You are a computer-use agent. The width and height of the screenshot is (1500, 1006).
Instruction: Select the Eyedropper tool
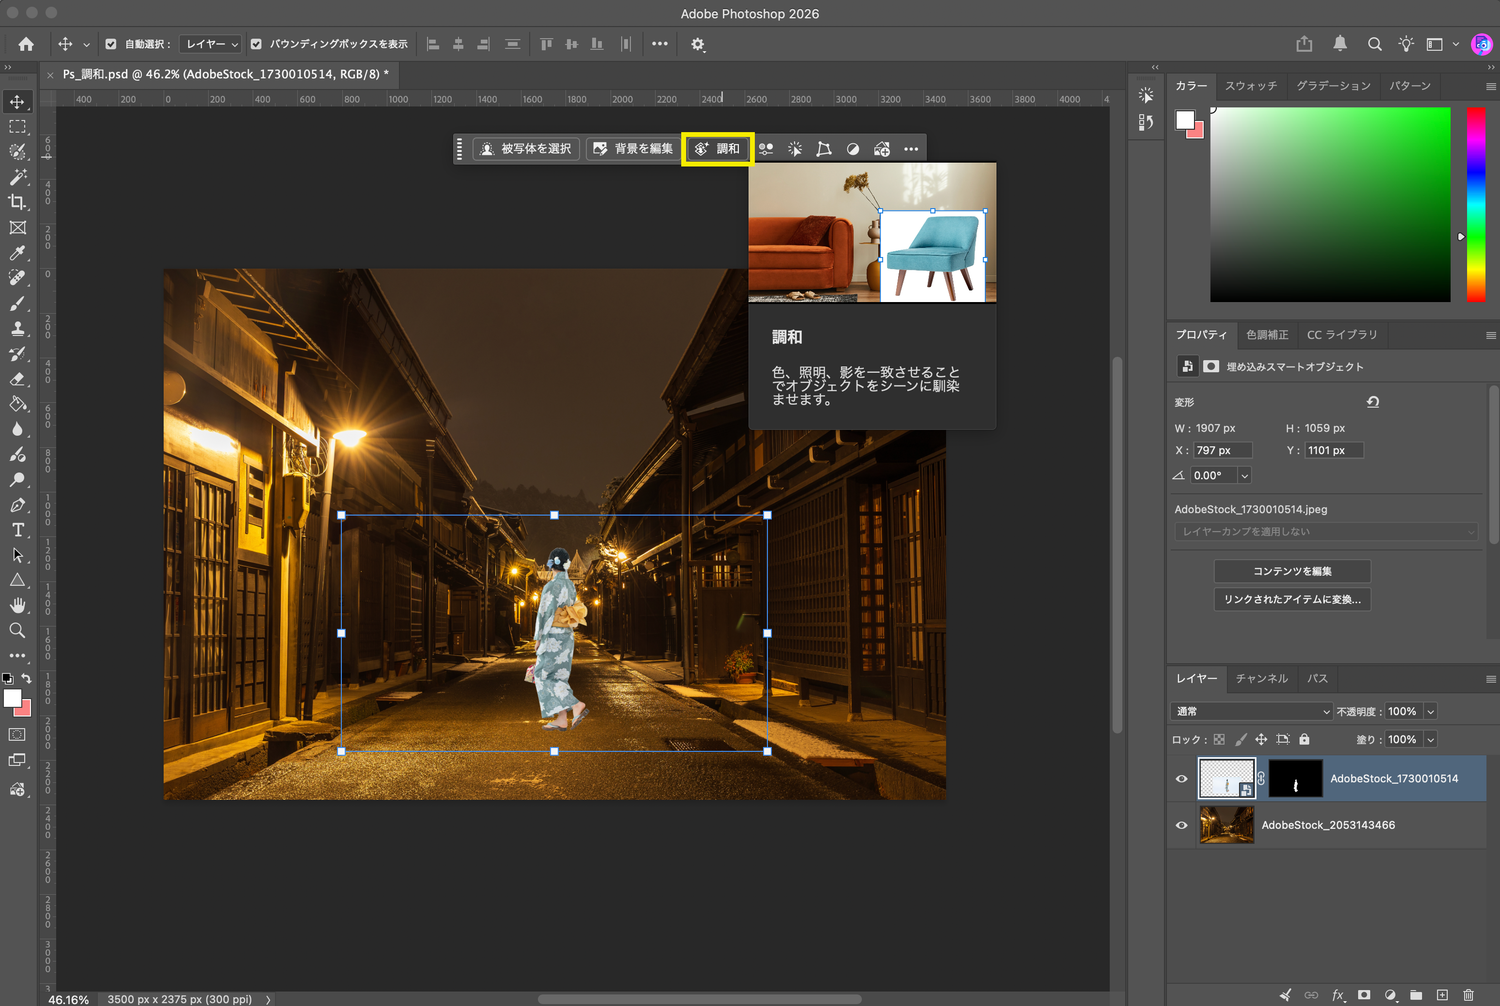[18, 253]
